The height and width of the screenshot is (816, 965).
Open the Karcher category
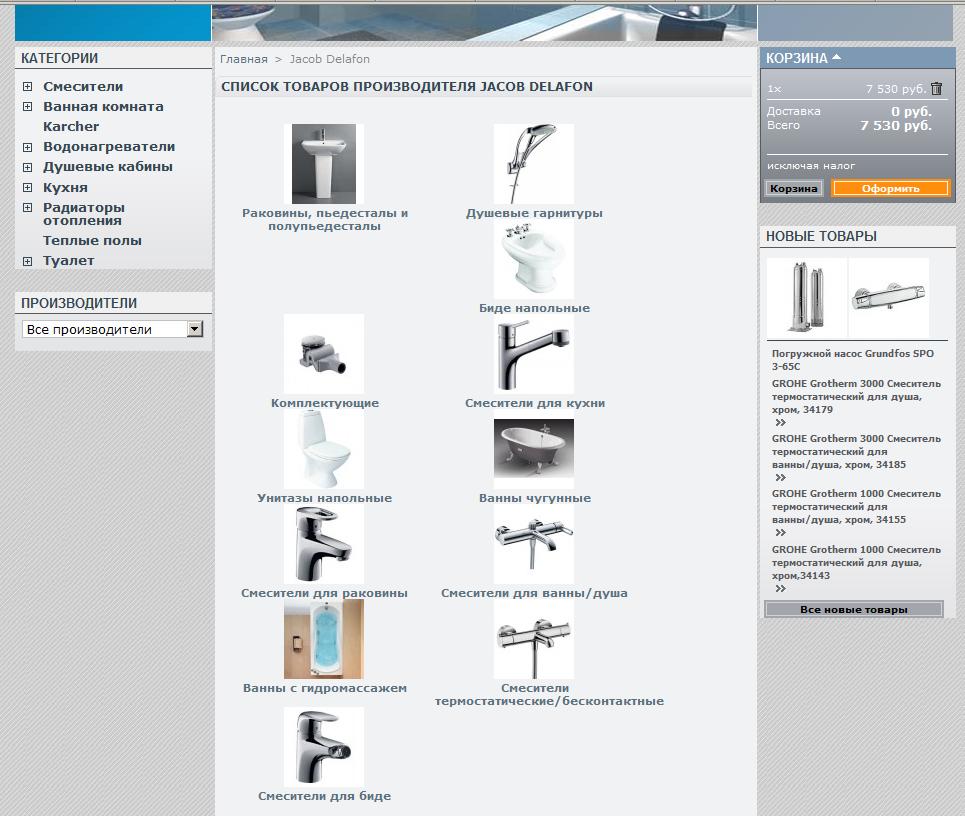coord(71,126)
